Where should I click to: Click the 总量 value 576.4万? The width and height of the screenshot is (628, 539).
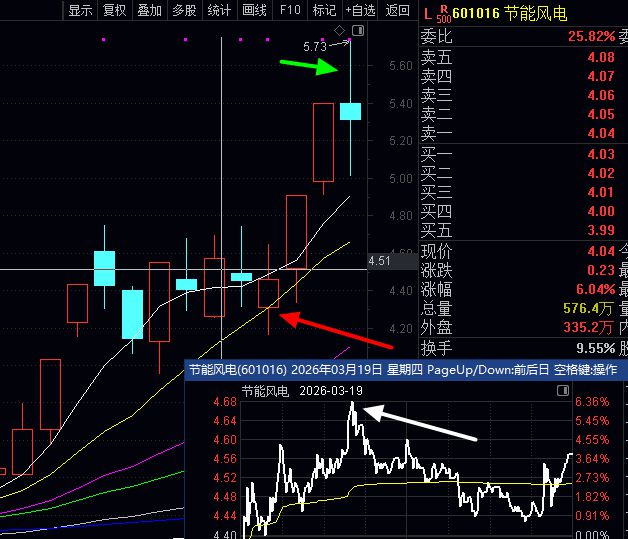pyautogui.click(x=588, y=308)
